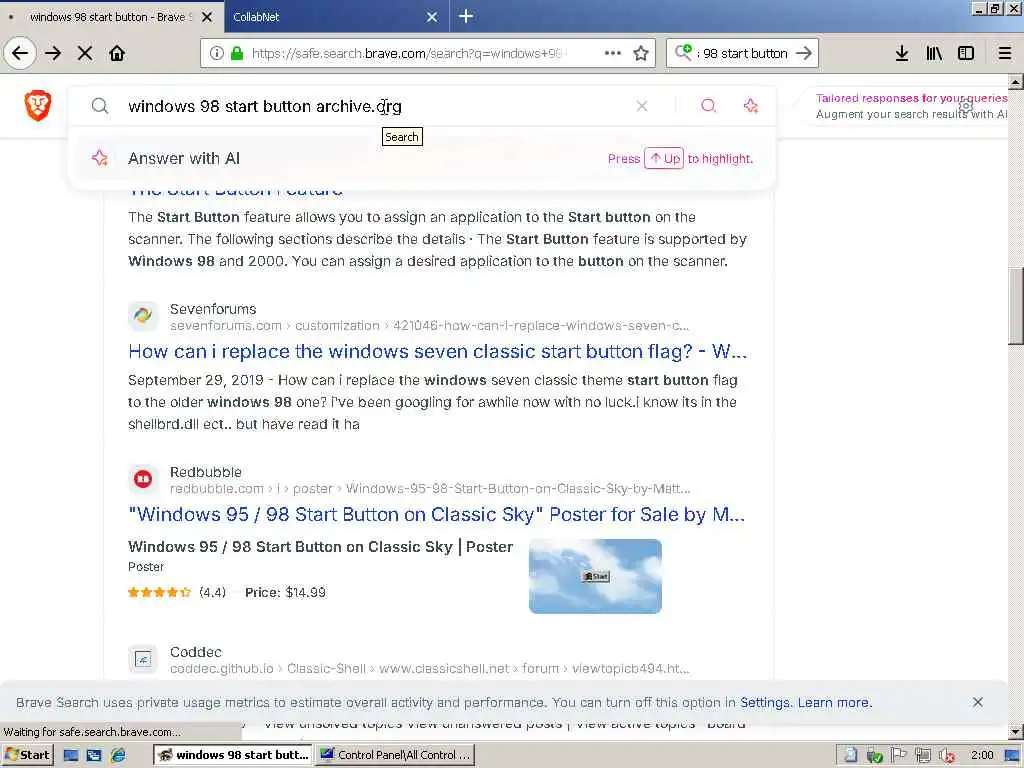Toggle the sidebar view
The height and width of the screenshot is (768, 1024).
(x=966, y=53)
